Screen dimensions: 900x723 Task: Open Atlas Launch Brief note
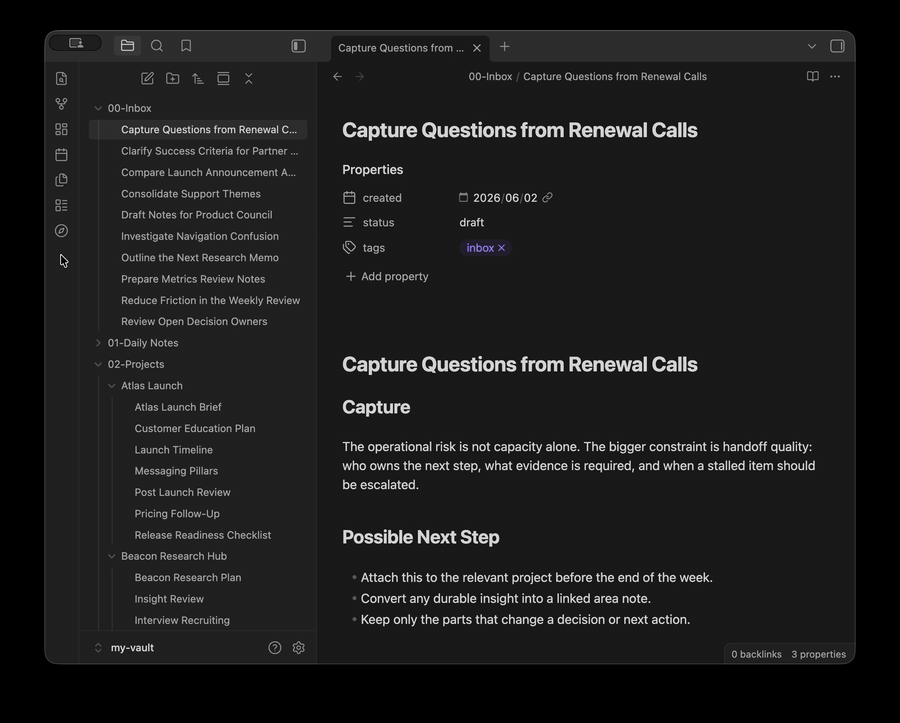point(178,407)
